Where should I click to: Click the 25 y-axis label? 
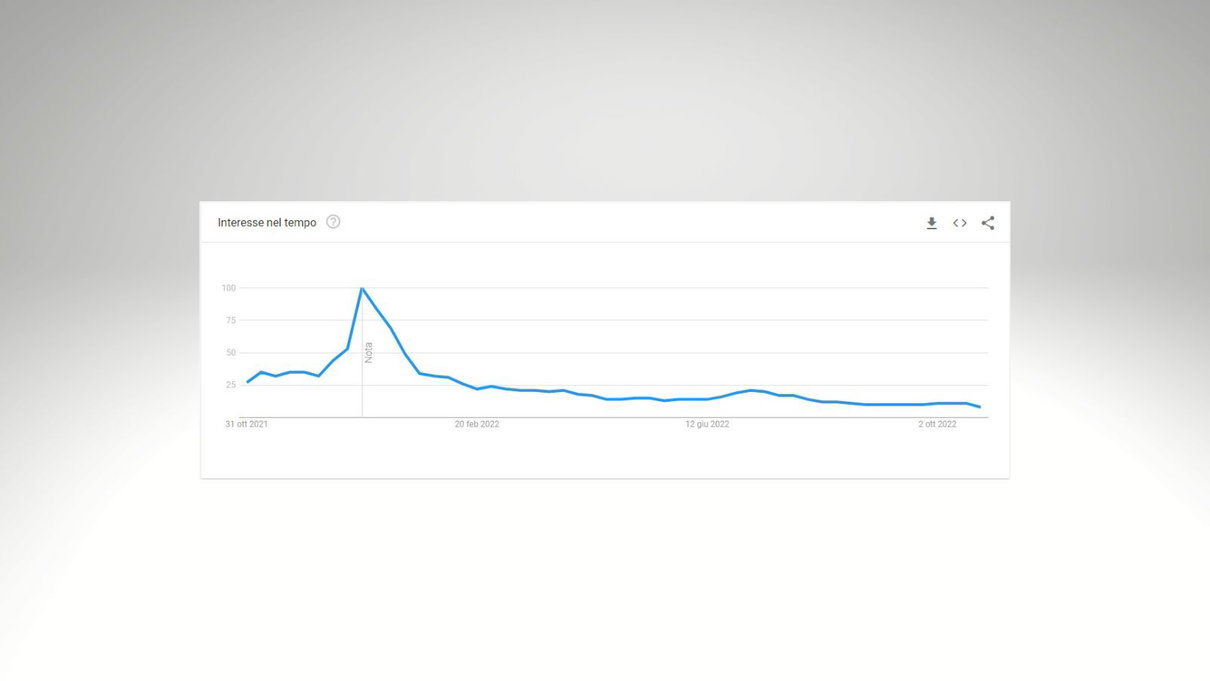tap(231, 385)
